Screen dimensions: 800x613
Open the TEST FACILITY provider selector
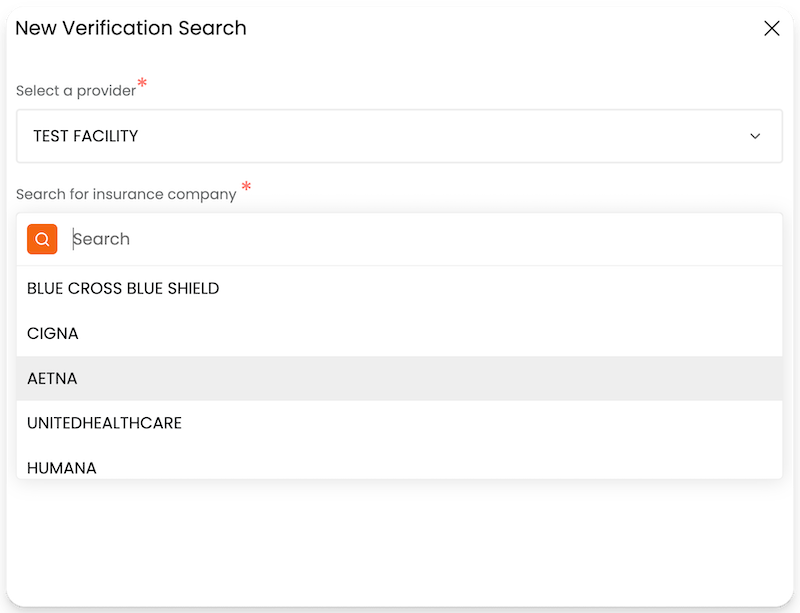click(x=399, y=136)
